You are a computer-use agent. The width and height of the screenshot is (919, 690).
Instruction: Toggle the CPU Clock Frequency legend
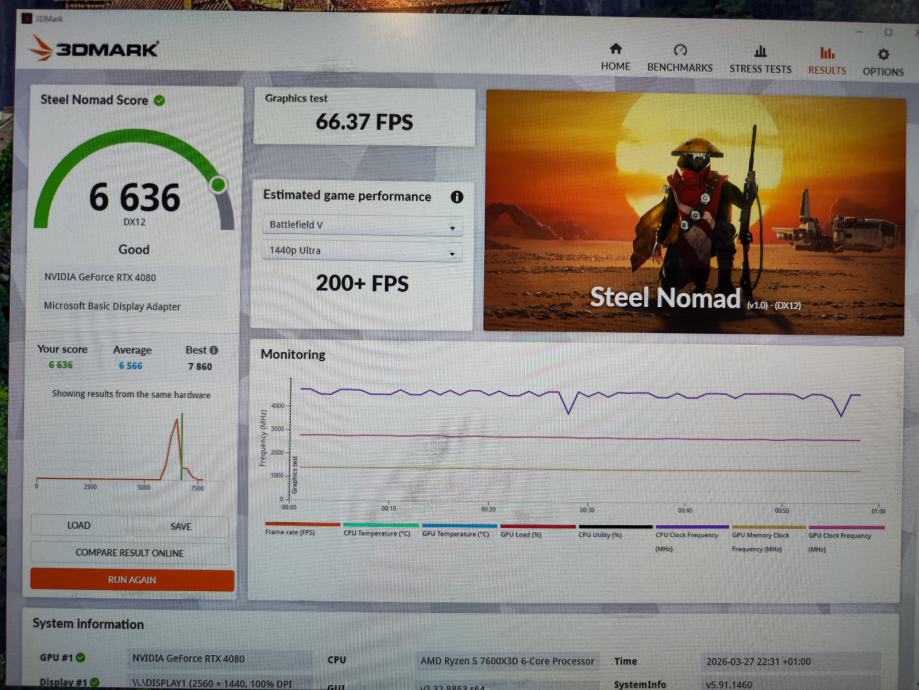[692, 538]
